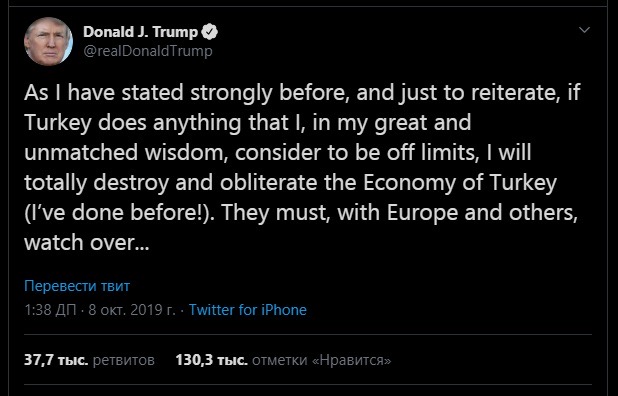This screenshot has width=618, height=396.
Task: Open the tweet options chevron menu
Action: 584,30
